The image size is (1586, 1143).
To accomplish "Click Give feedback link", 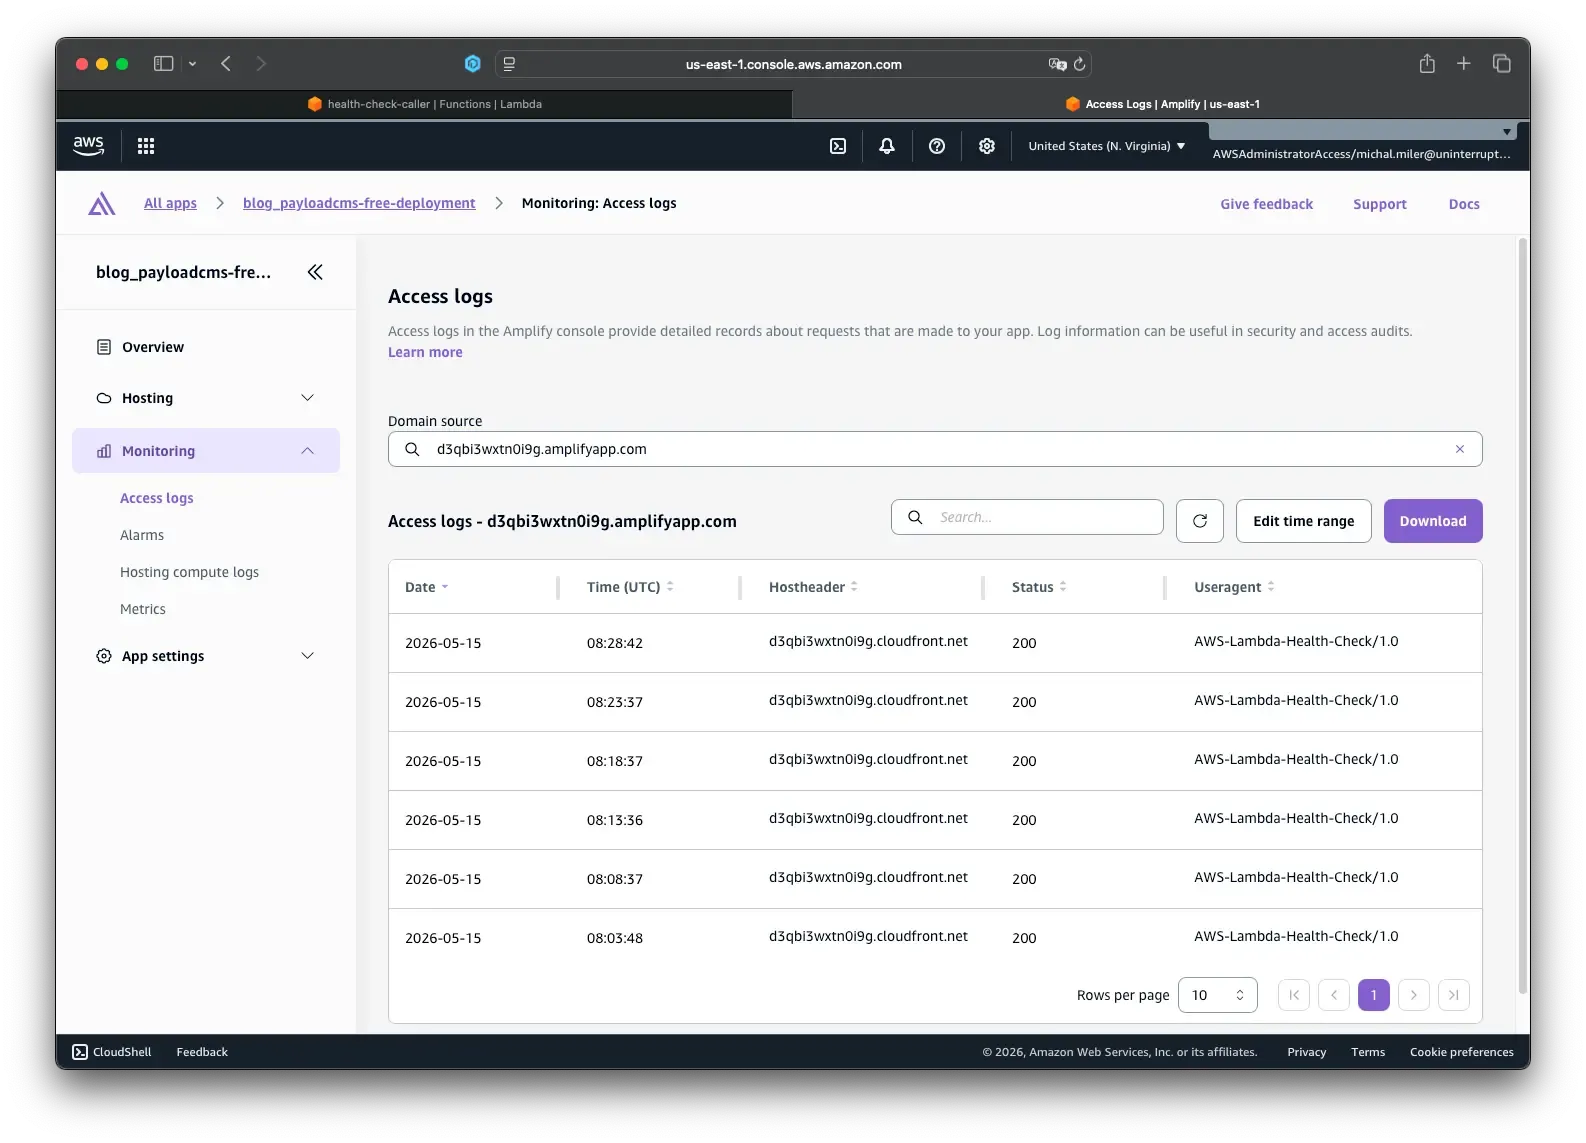I will click(1266, 204).
